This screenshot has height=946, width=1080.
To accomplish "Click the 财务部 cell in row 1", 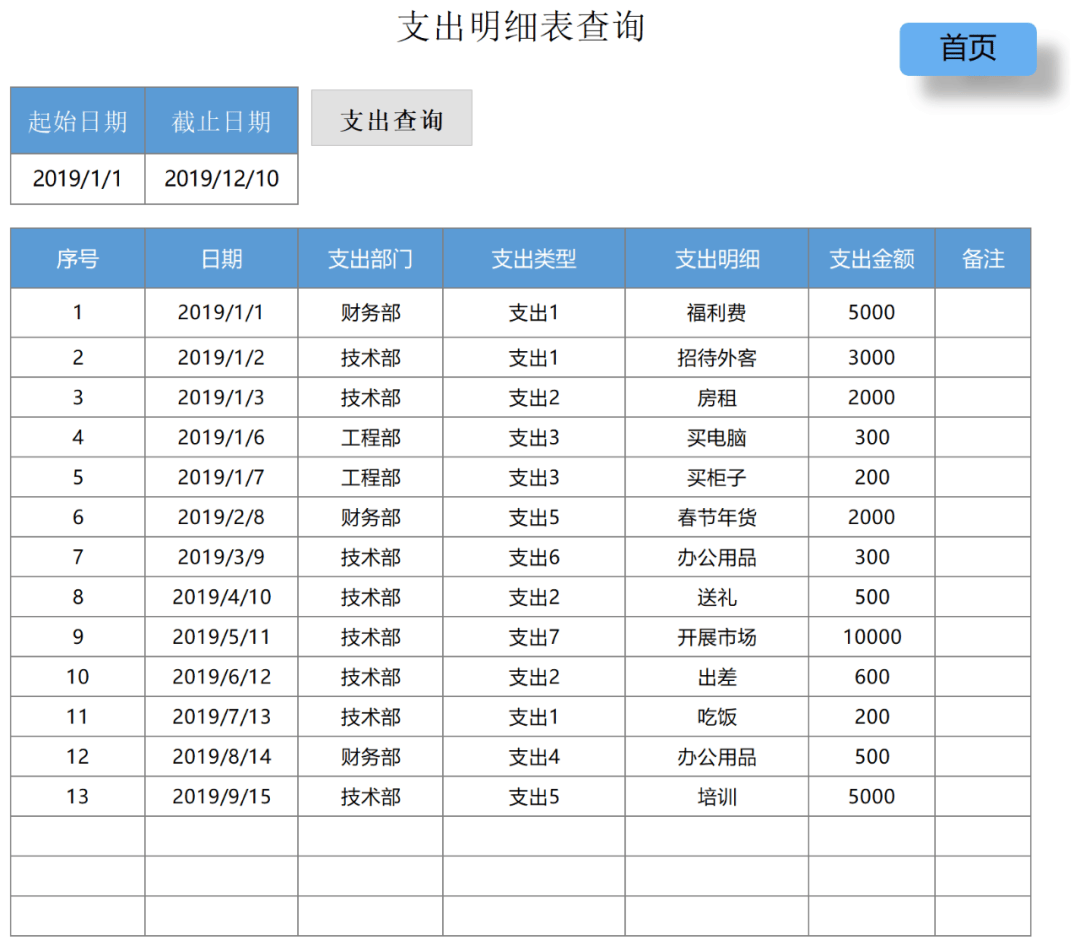I will tap(369, 312).
